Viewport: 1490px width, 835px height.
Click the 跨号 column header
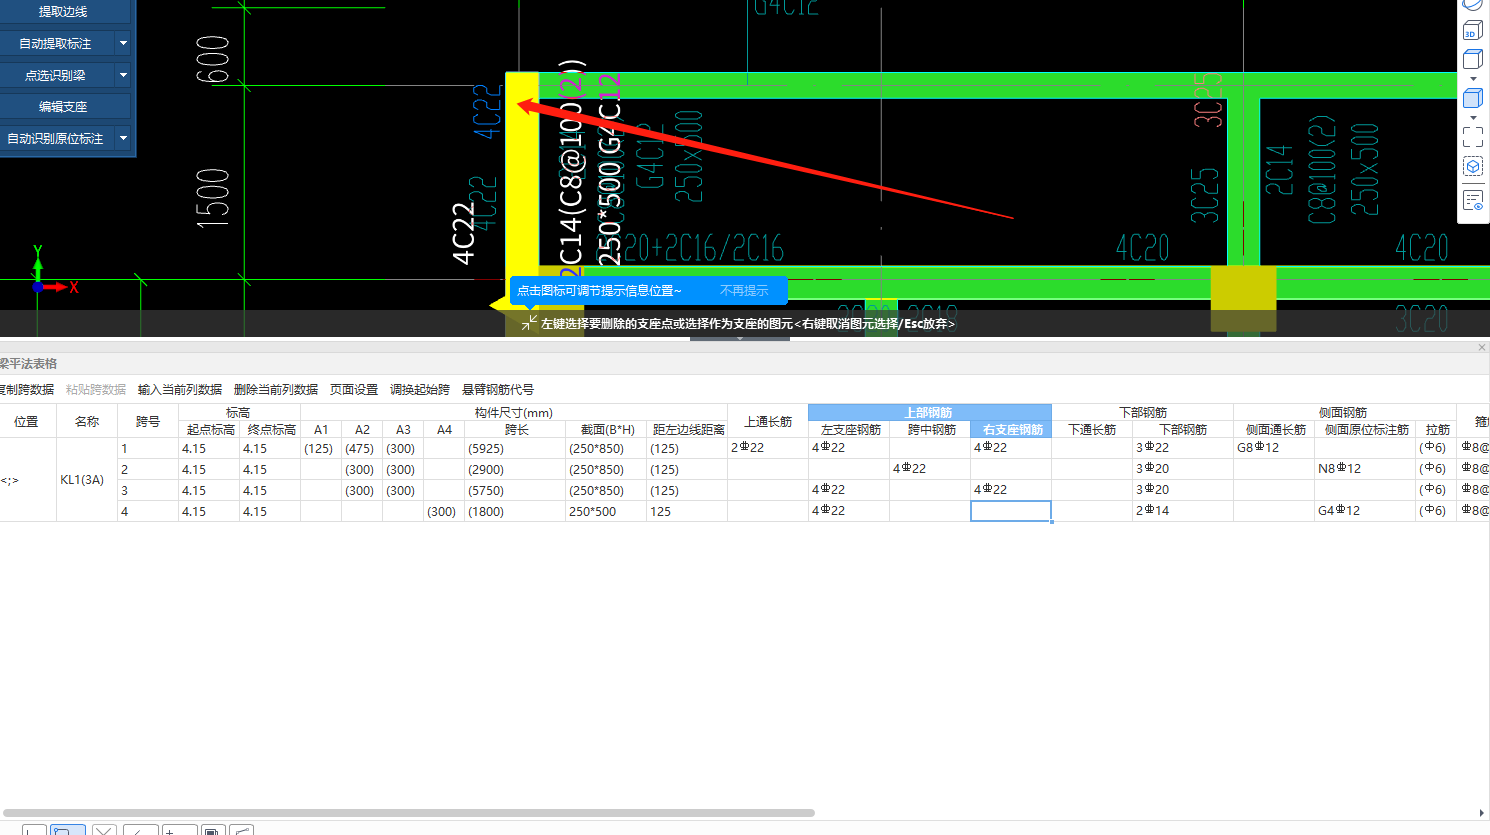tap(148, 421)
